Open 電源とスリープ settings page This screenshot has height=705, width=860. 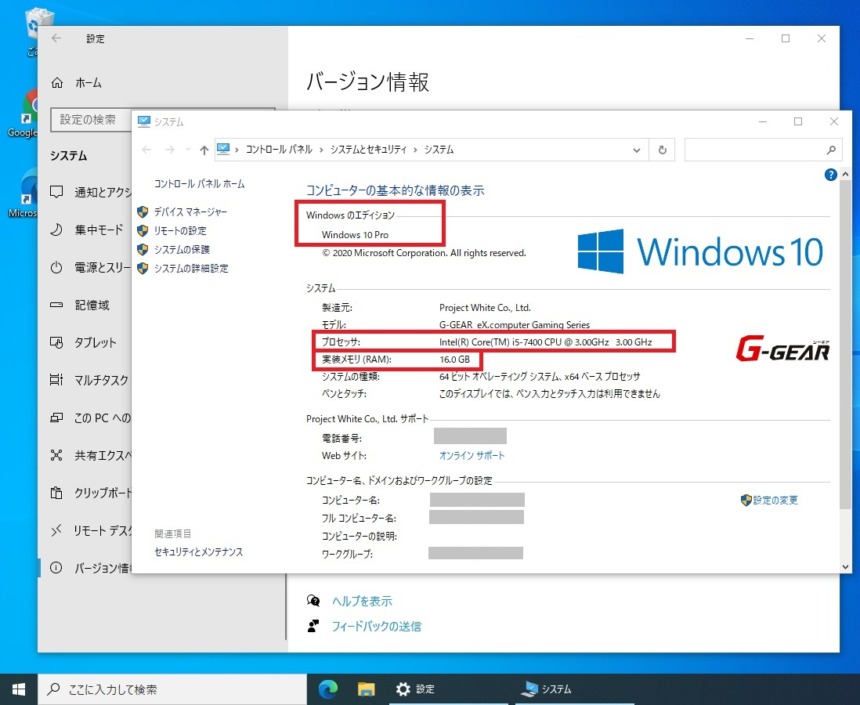pos(90,267)
